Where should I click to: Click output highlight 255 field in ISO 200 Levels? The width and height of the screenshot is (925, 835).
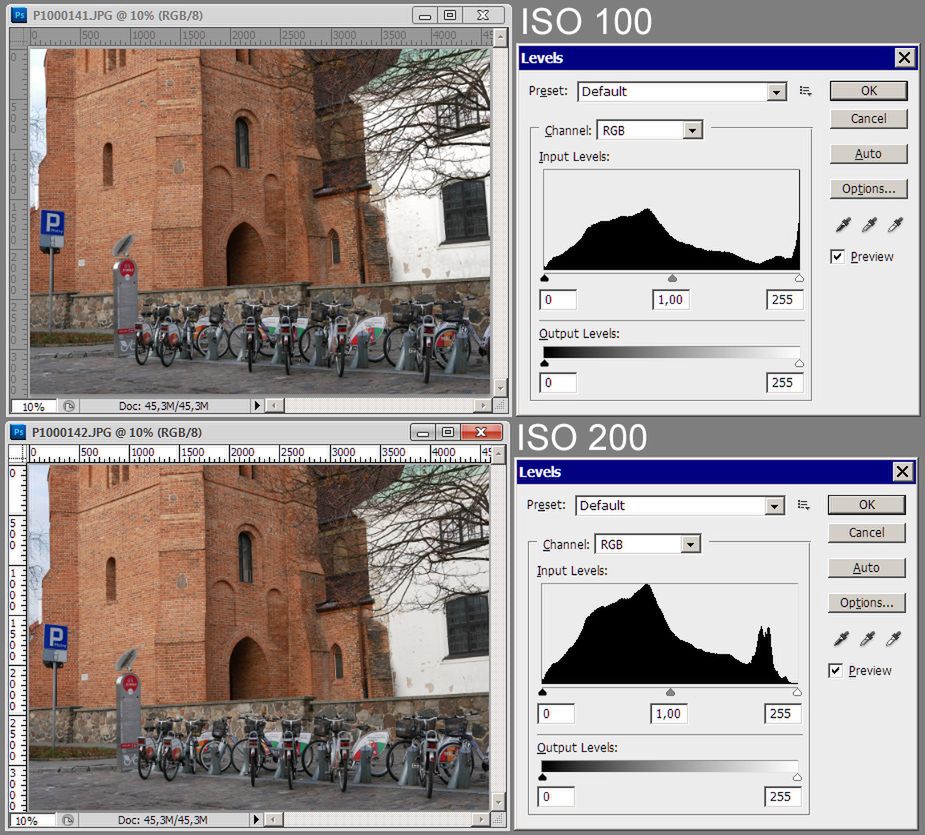[782, 797]
